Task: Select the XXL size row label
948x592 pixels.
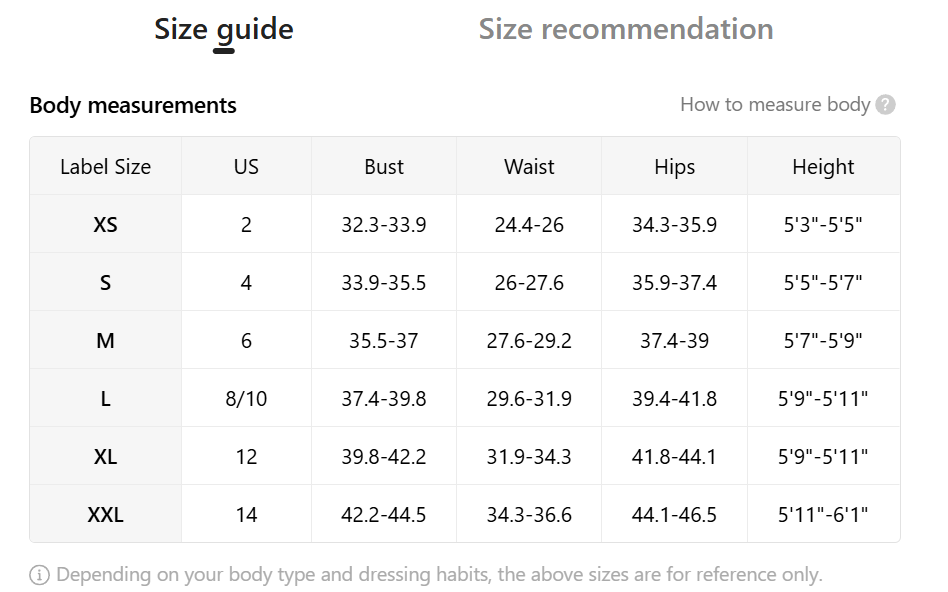Action: [x=105, y=515]
